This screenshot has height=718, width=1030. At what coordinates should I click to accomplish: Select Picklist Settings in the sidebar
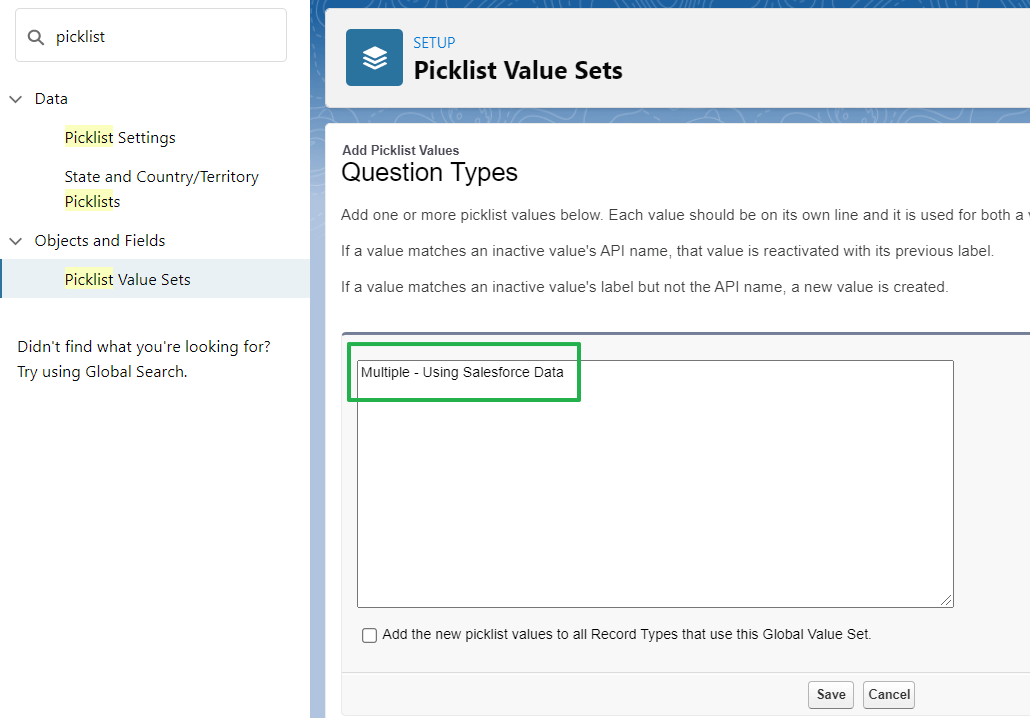[x=120, y=137]
